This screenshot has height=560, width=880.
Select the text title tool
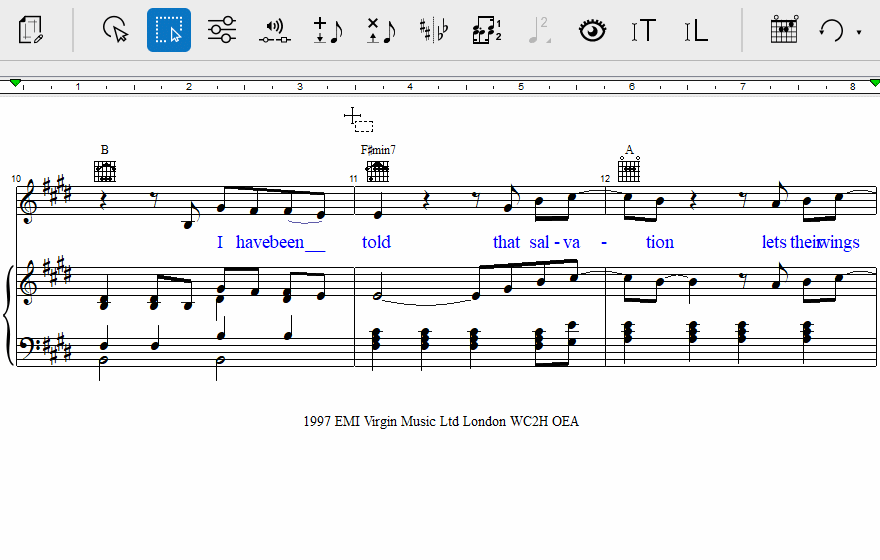644,30
